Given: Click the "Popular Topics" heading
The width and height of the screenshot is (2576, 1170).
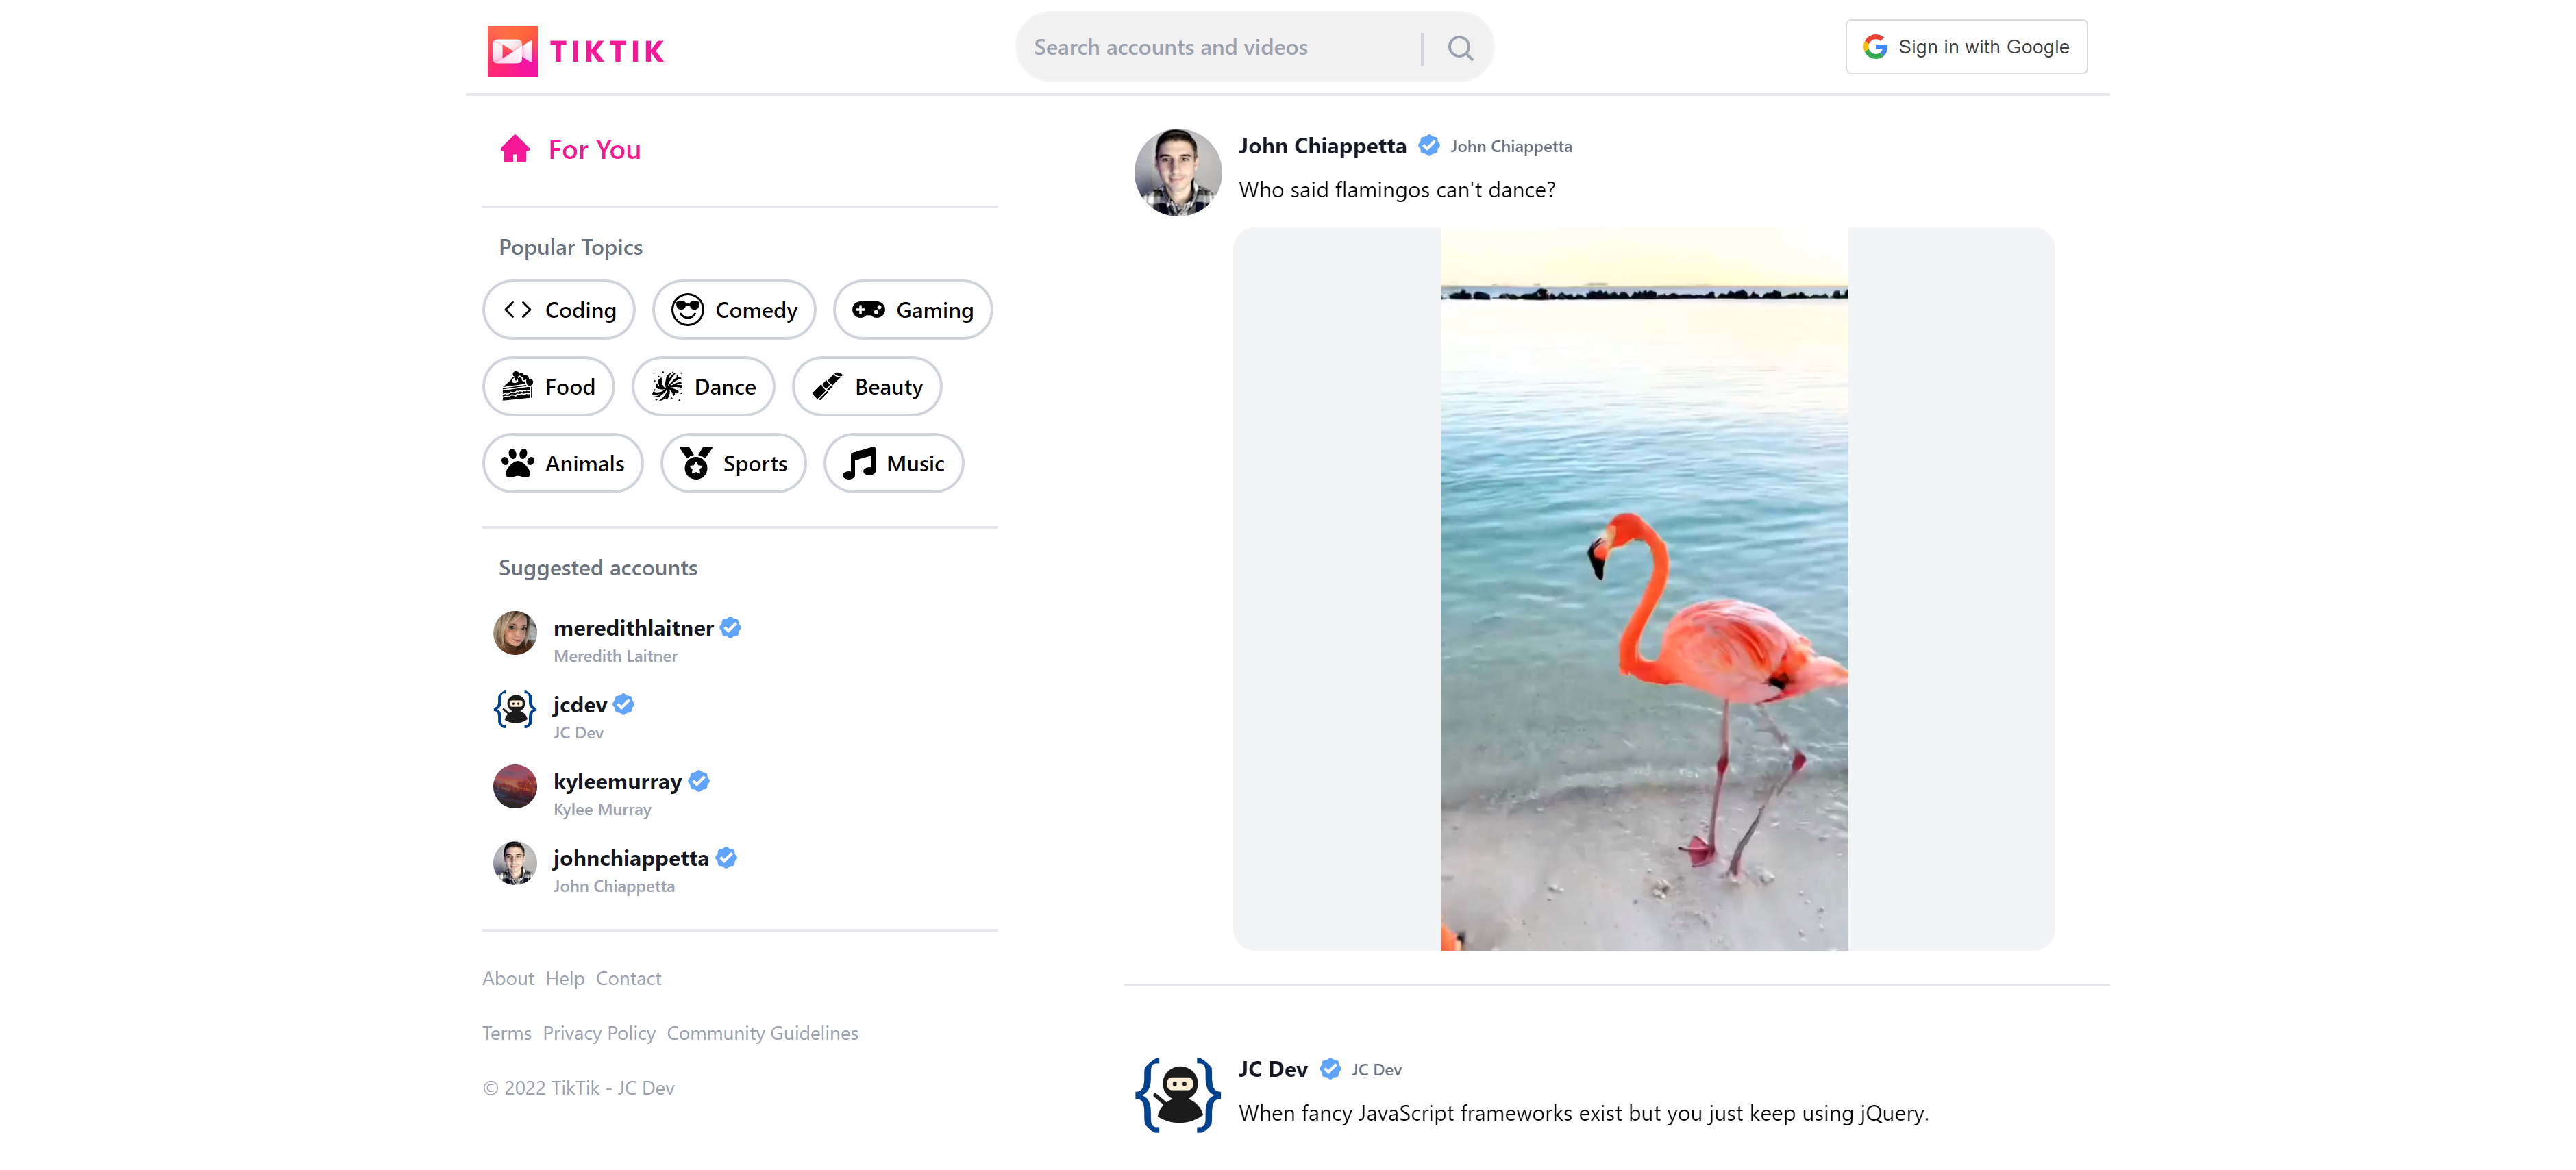Looking at the screenshot, I should coord(571,248).
